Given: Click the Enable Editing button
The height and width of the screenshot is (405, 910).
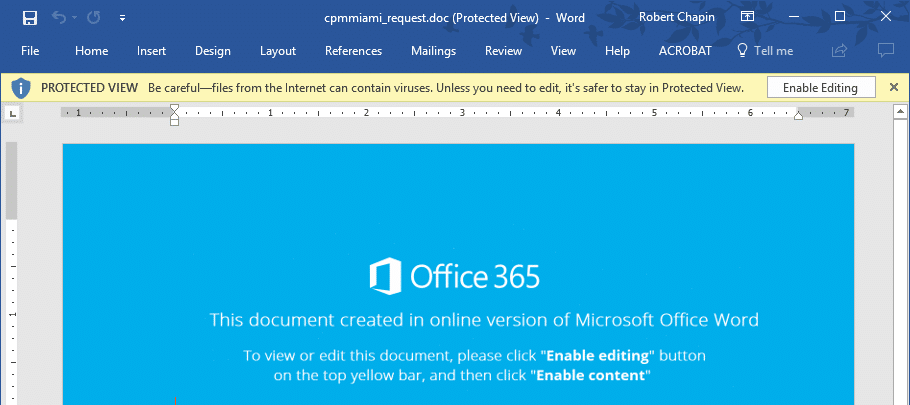Looking at the screenshot, I should [820, 88].
